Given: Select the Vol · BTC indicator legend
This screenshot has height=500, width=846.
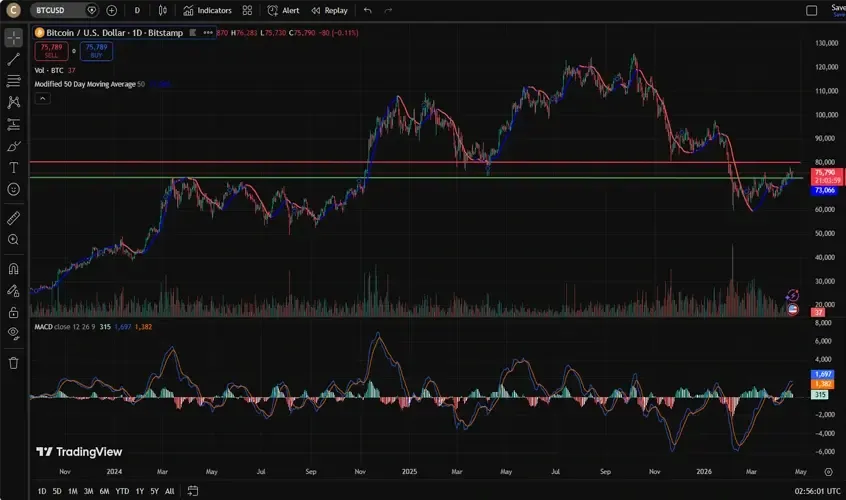Looking at the screenshot, I should pos(49,71).
